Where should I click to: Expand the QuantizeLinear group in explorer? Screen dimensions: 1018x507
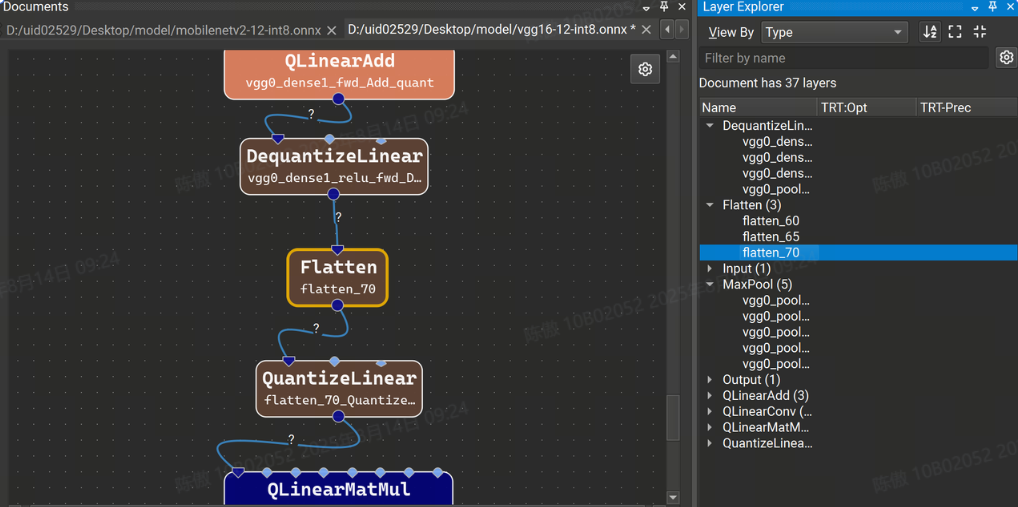point(710,443)
